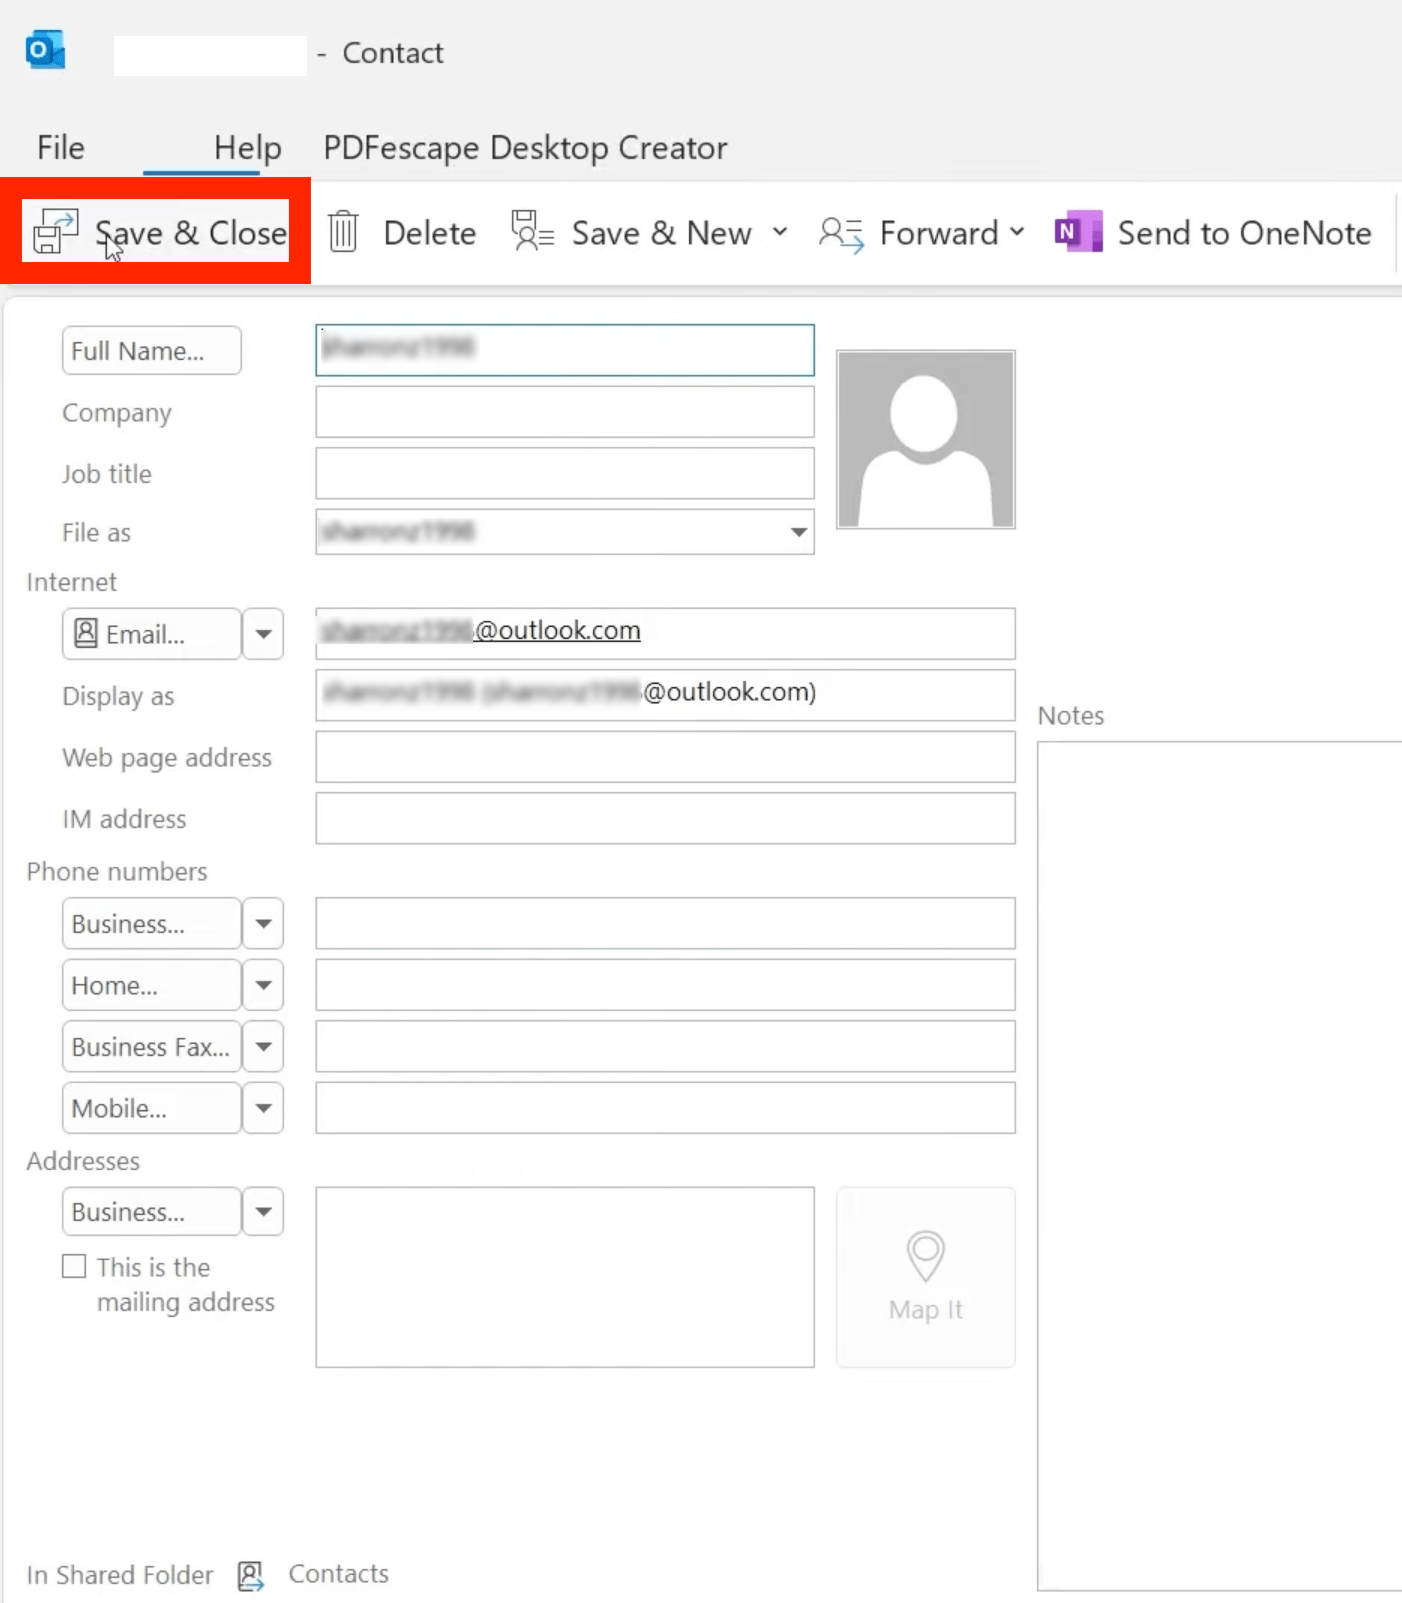Viewport: 1402px width, 1603px height.
Task: Open the Home phone type dropdown
Action: (263, 985)
